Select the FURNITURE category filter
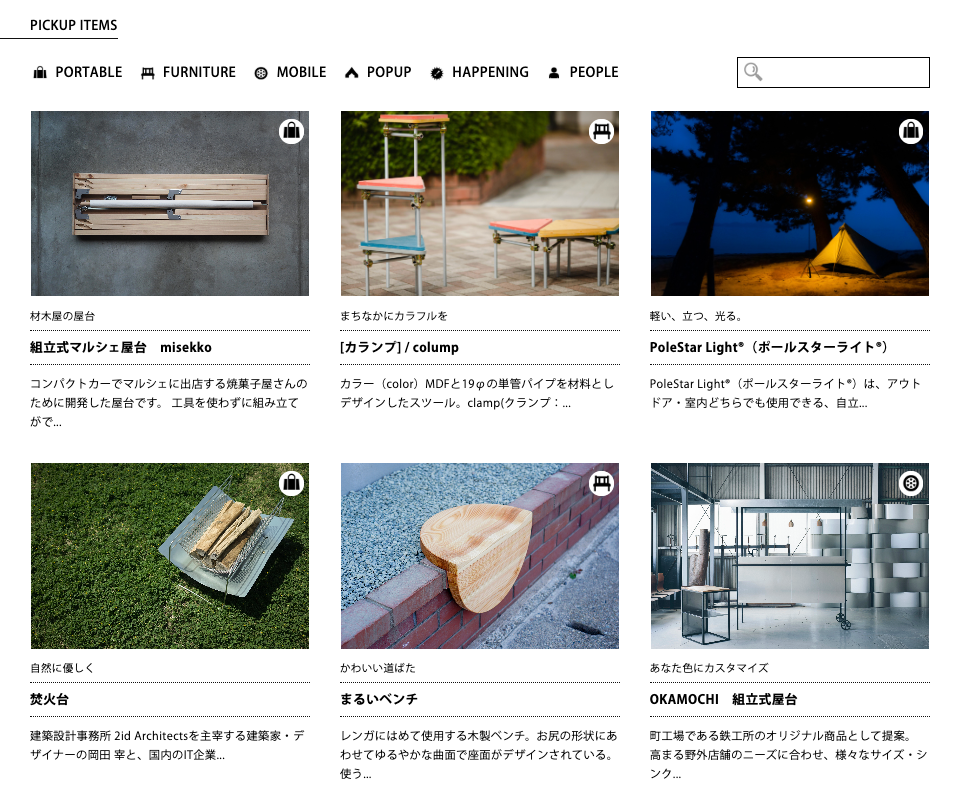 tap(199, 72)
